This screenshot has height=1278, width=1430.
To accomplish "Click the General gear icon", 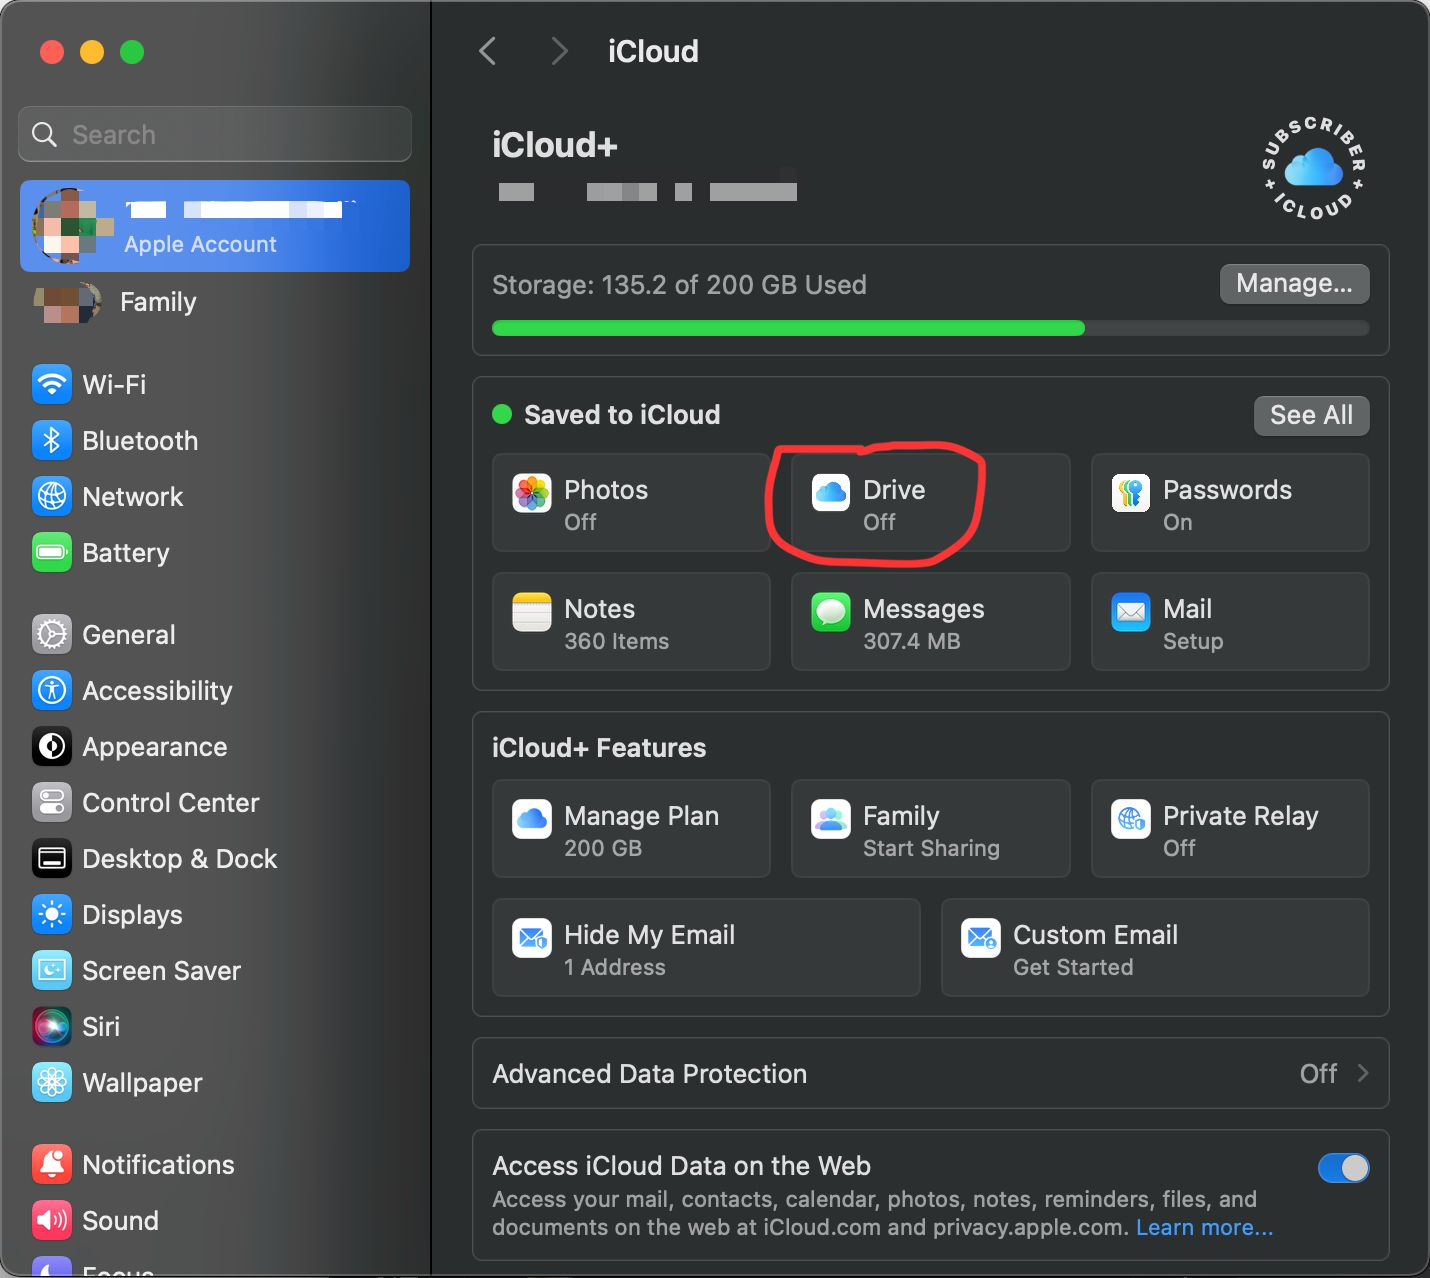I will (52, 634).
